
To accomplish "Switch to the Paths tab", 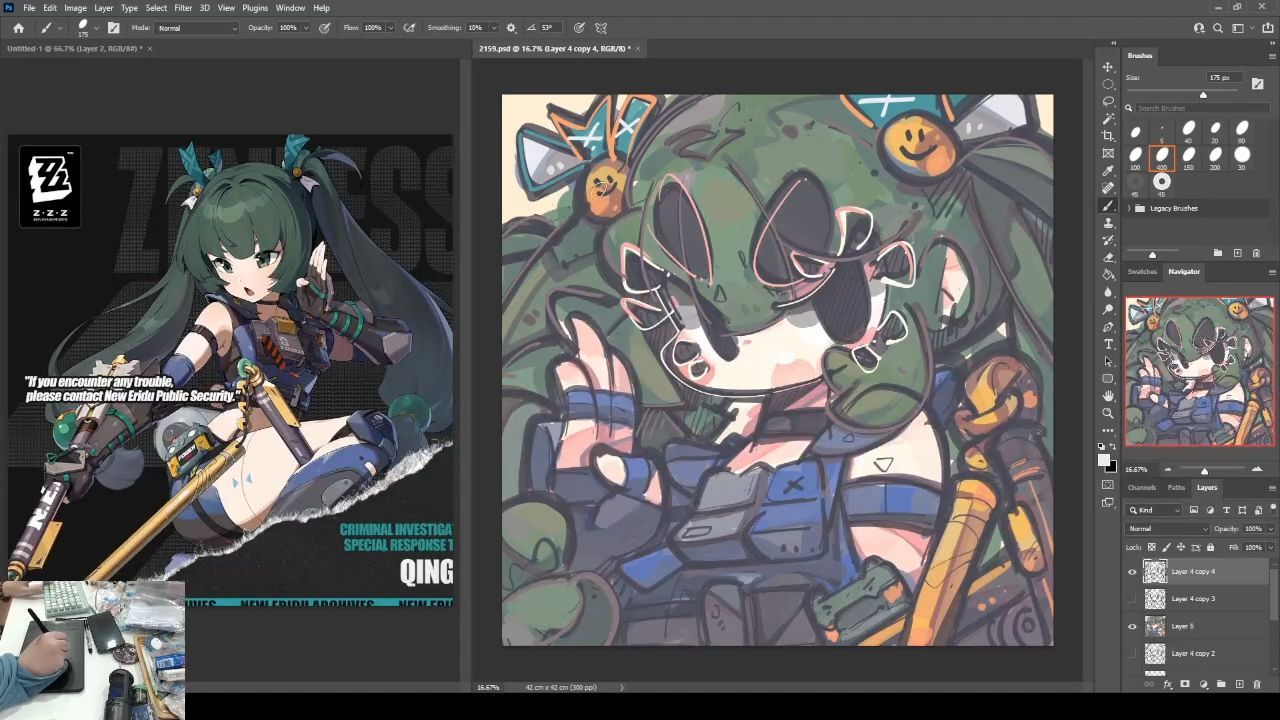I will (x=1176, y=487).
